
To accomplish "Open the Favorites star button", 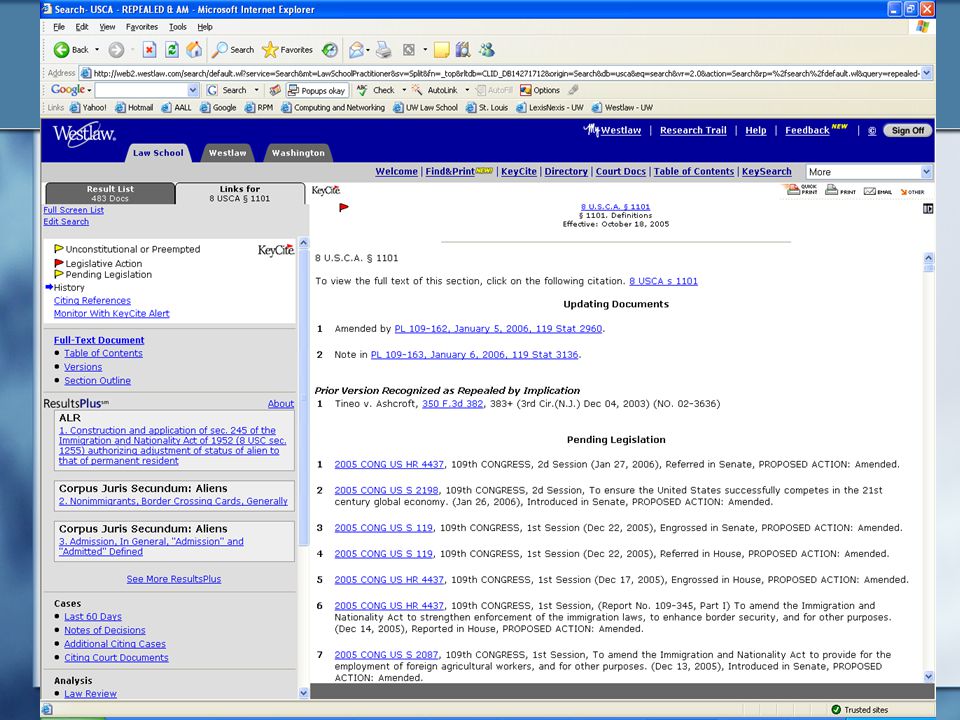I will 287,50.
